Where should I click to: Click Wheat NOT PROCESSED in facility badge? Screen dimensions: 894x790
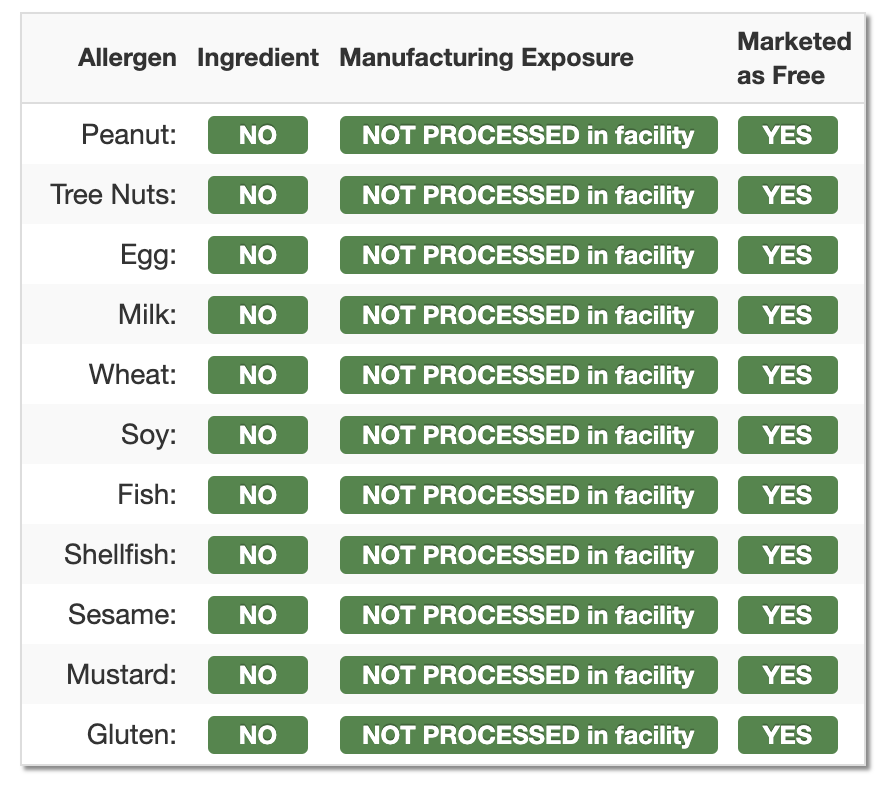tap(529, 375)
